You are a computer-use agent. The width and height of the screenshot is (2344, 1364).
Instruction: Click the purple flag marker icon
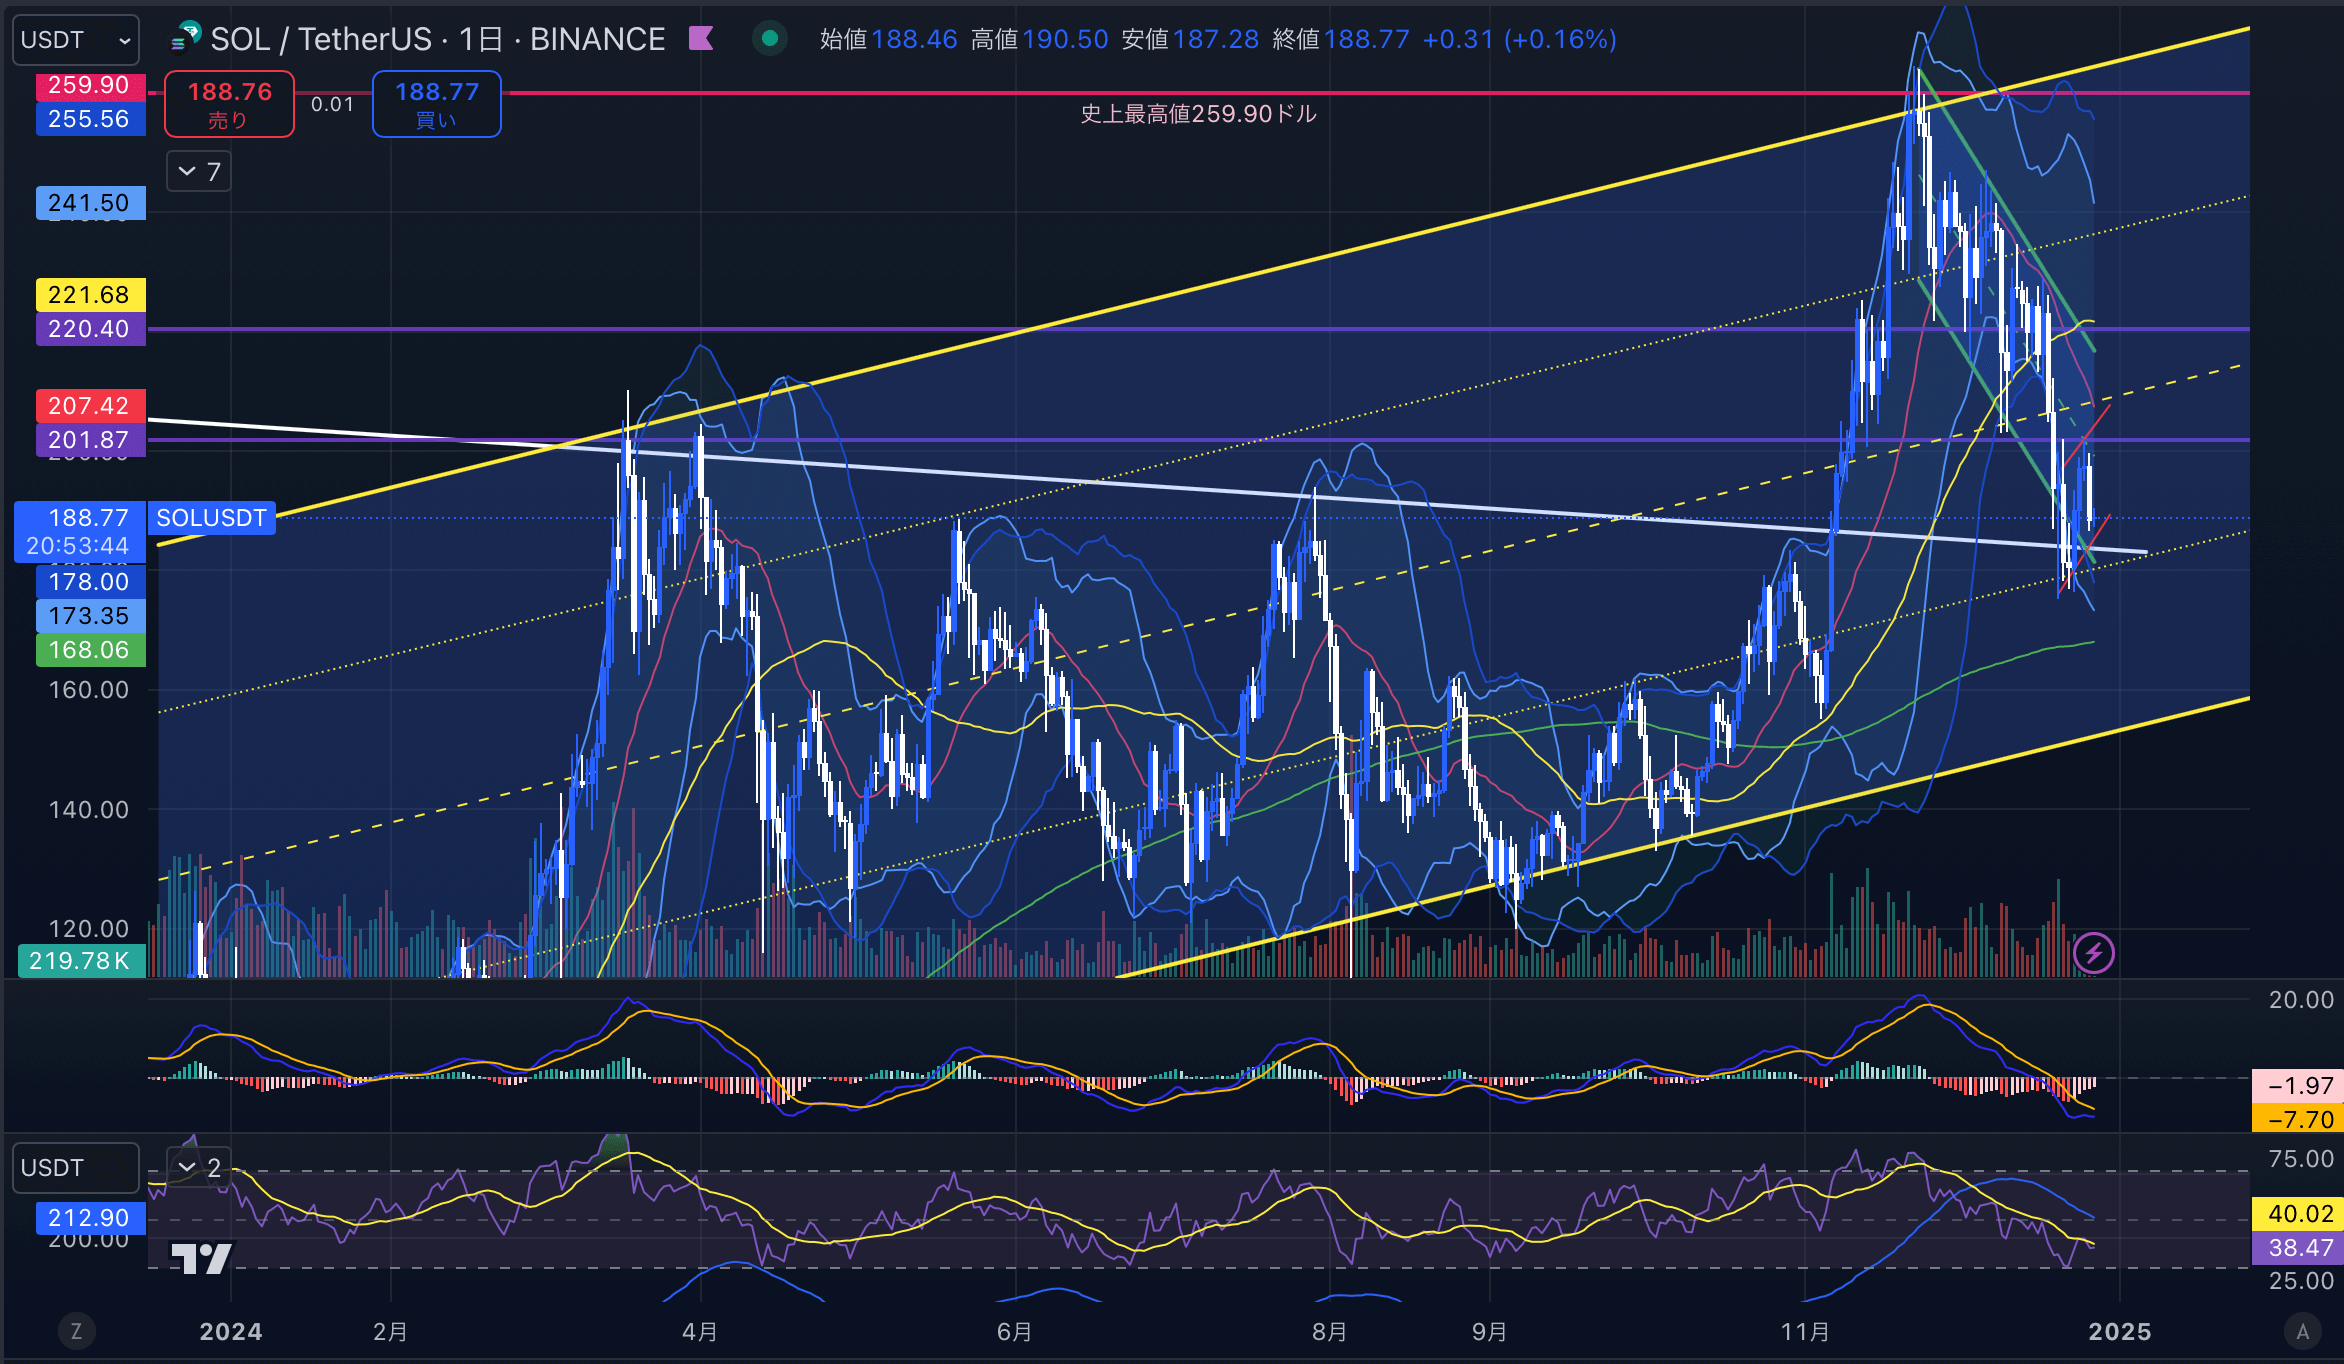(701, 39)
